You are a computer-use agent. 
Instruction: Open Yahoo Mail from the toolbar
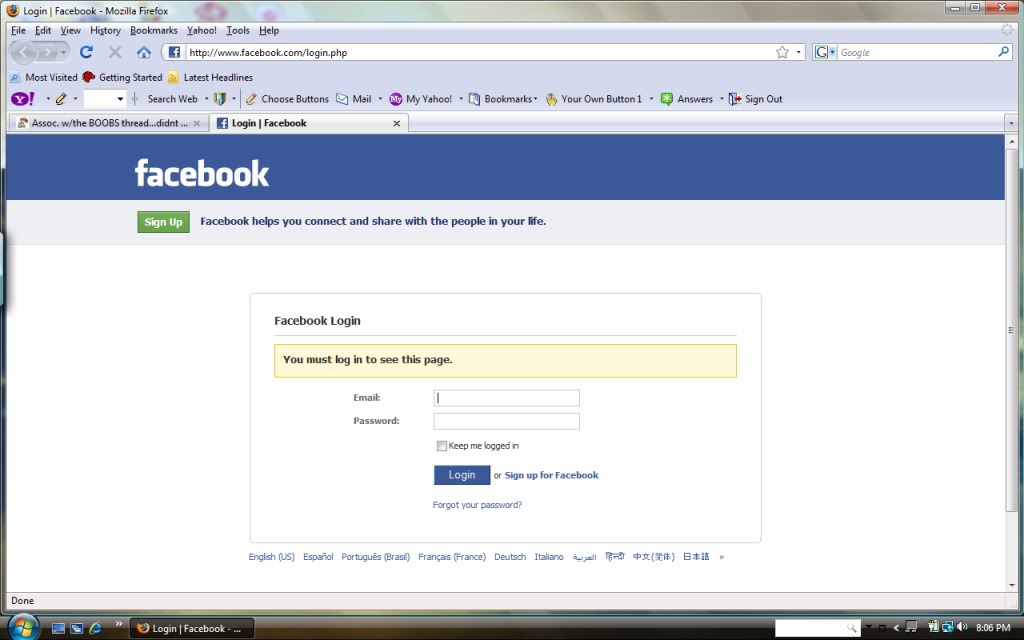pyautogui.click(x=354, y=99)
